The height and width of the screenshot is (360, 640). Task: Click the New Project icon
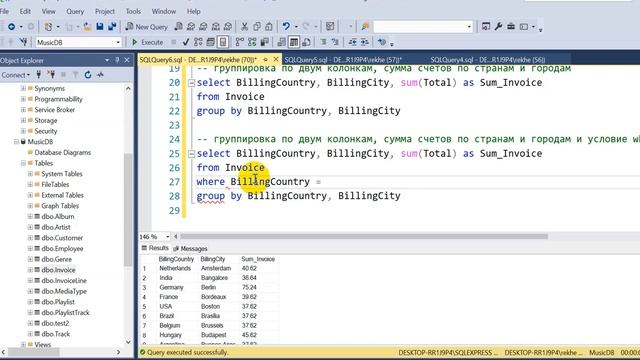tap(49, 27)
